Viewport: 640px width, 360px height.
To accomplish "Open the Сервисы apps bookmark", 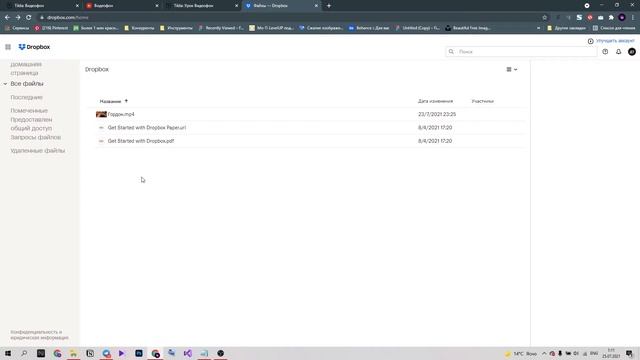I will (x=17, y=28).
